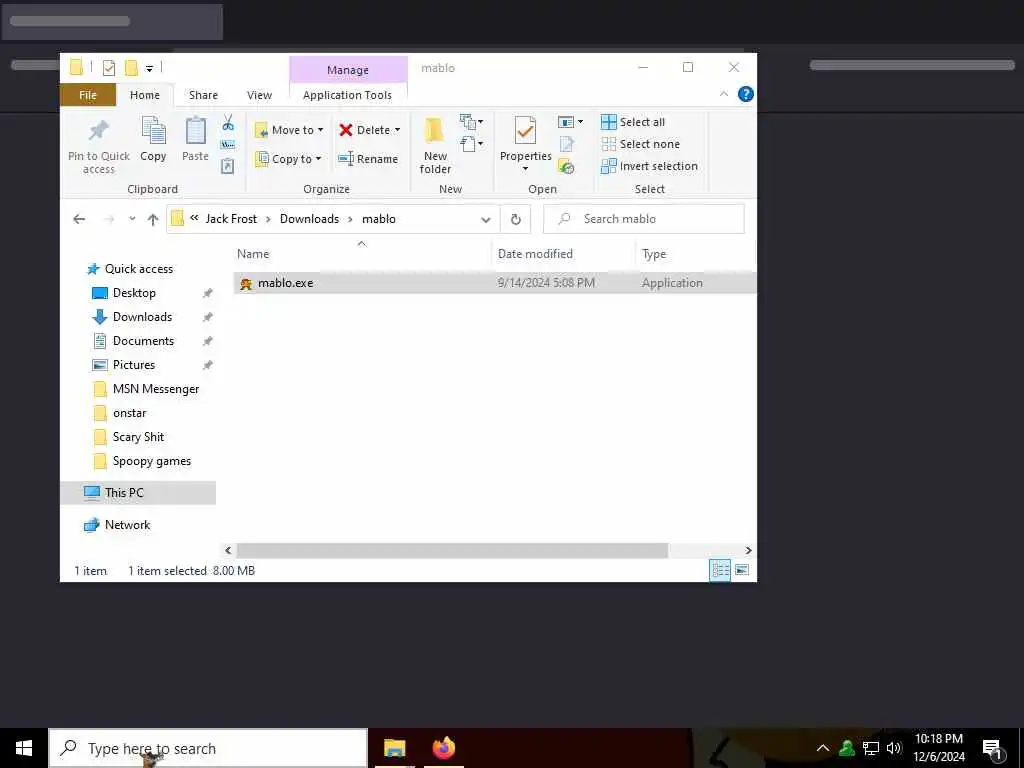The height and width of the screenshot is (768, 1024).
Task: Expand the Delete dropdown arrow
Action: point(397,130)
